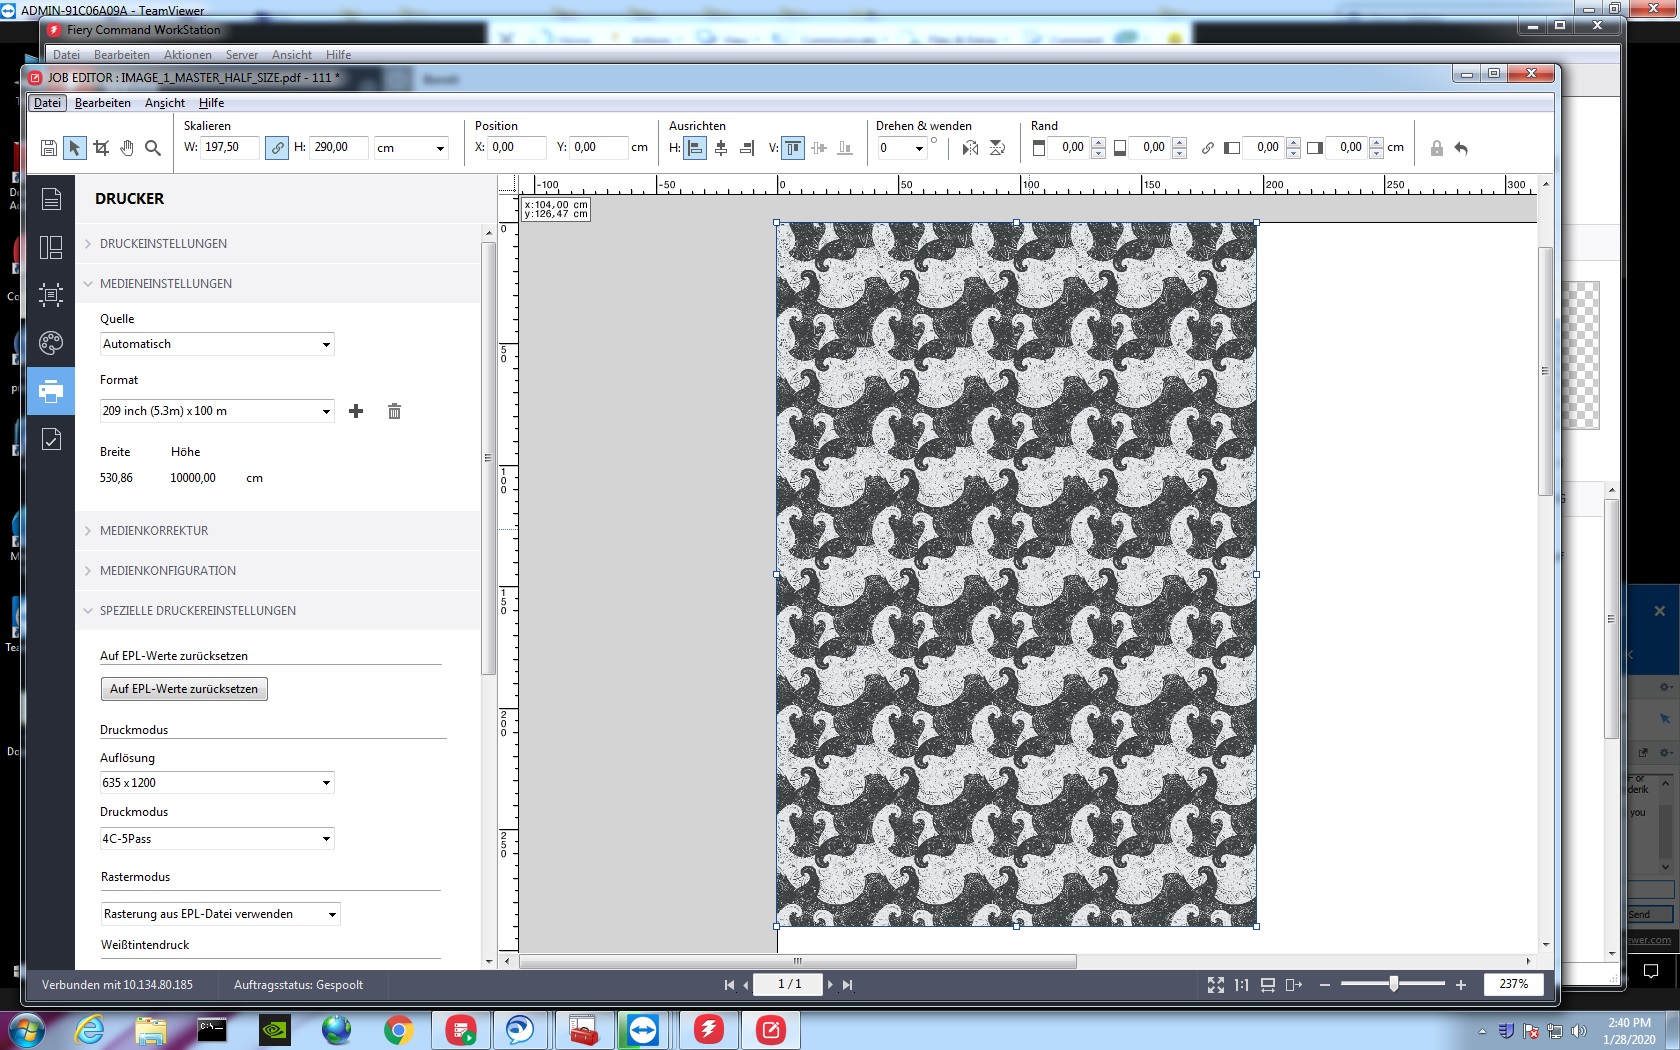Click the save job icon
Screen dimensions: 1680x1050
48,148
